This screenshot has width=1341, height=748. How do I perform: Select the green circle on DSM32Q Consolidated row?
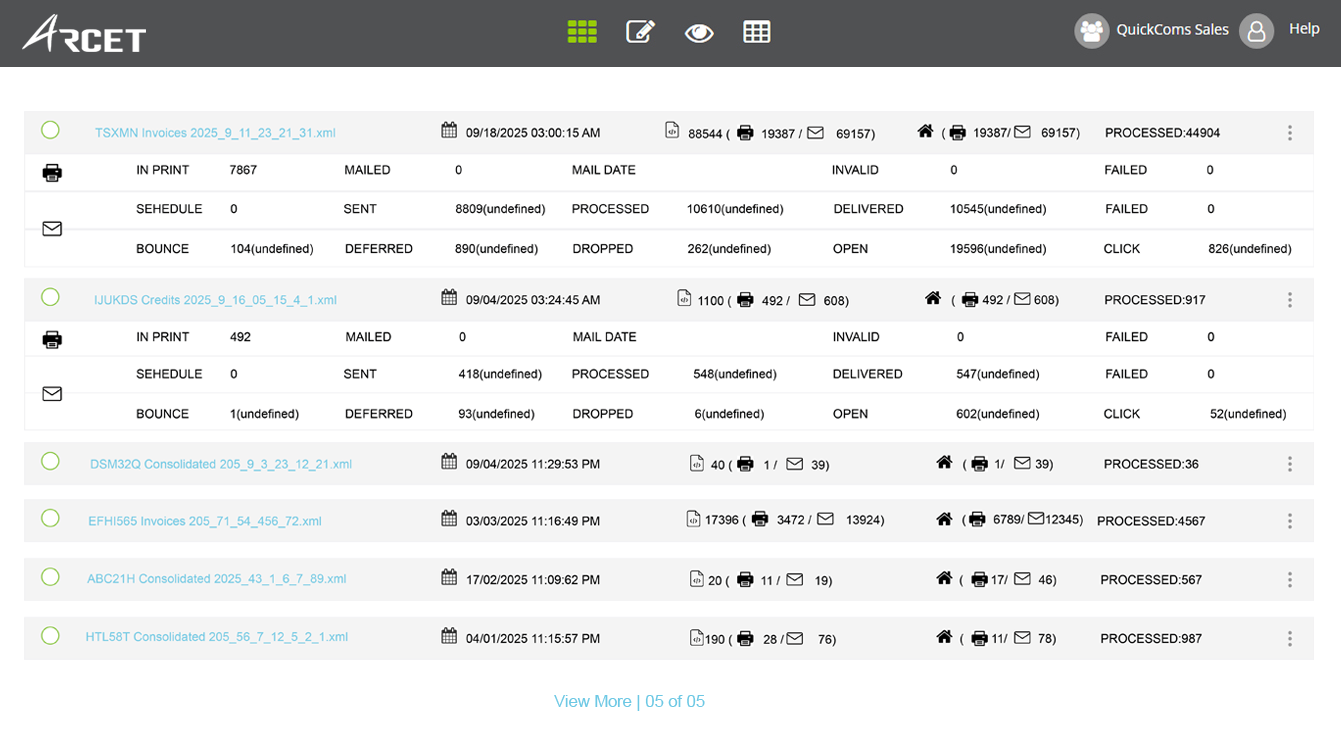coord(50,463)
